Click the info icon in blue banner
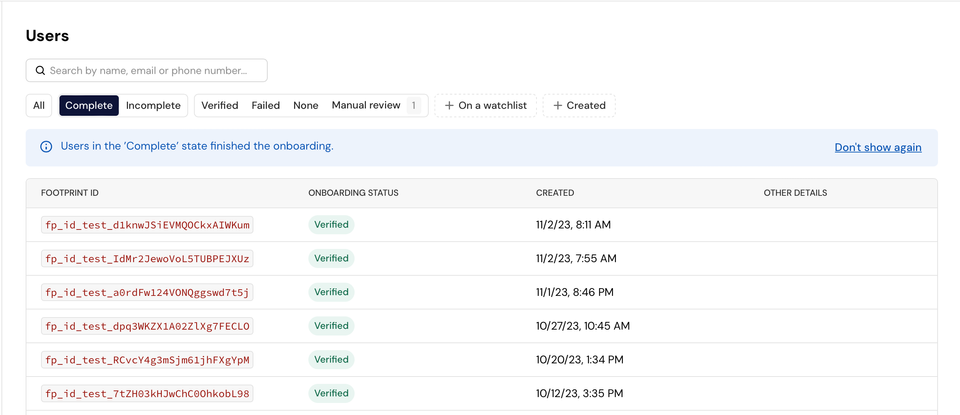 [x=46, y=147]
